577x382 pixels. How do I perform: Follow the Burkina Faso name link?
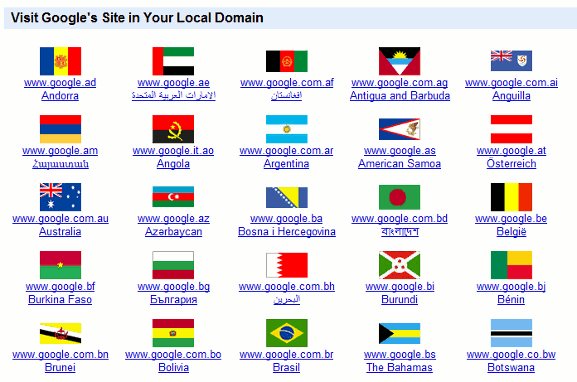tap(60, 300)
